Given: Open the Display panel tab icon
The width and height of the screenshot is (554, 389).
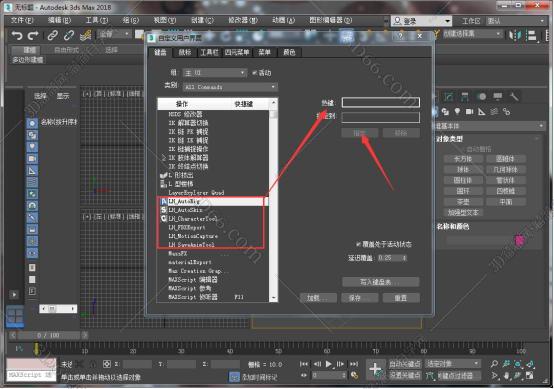Looking at the screenshot, I should 498,96.
